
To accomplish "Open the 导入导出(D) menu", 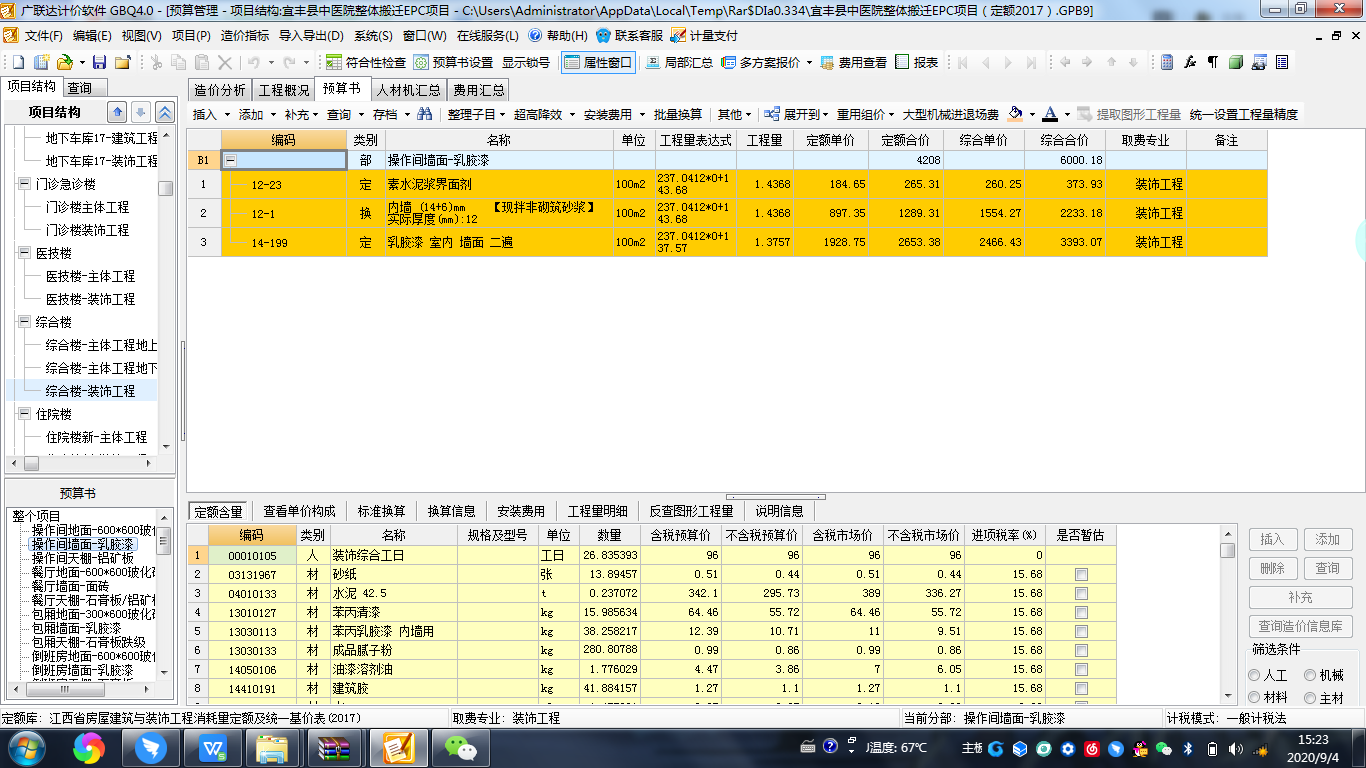I will pyautogui.click(x=311, y=35).
